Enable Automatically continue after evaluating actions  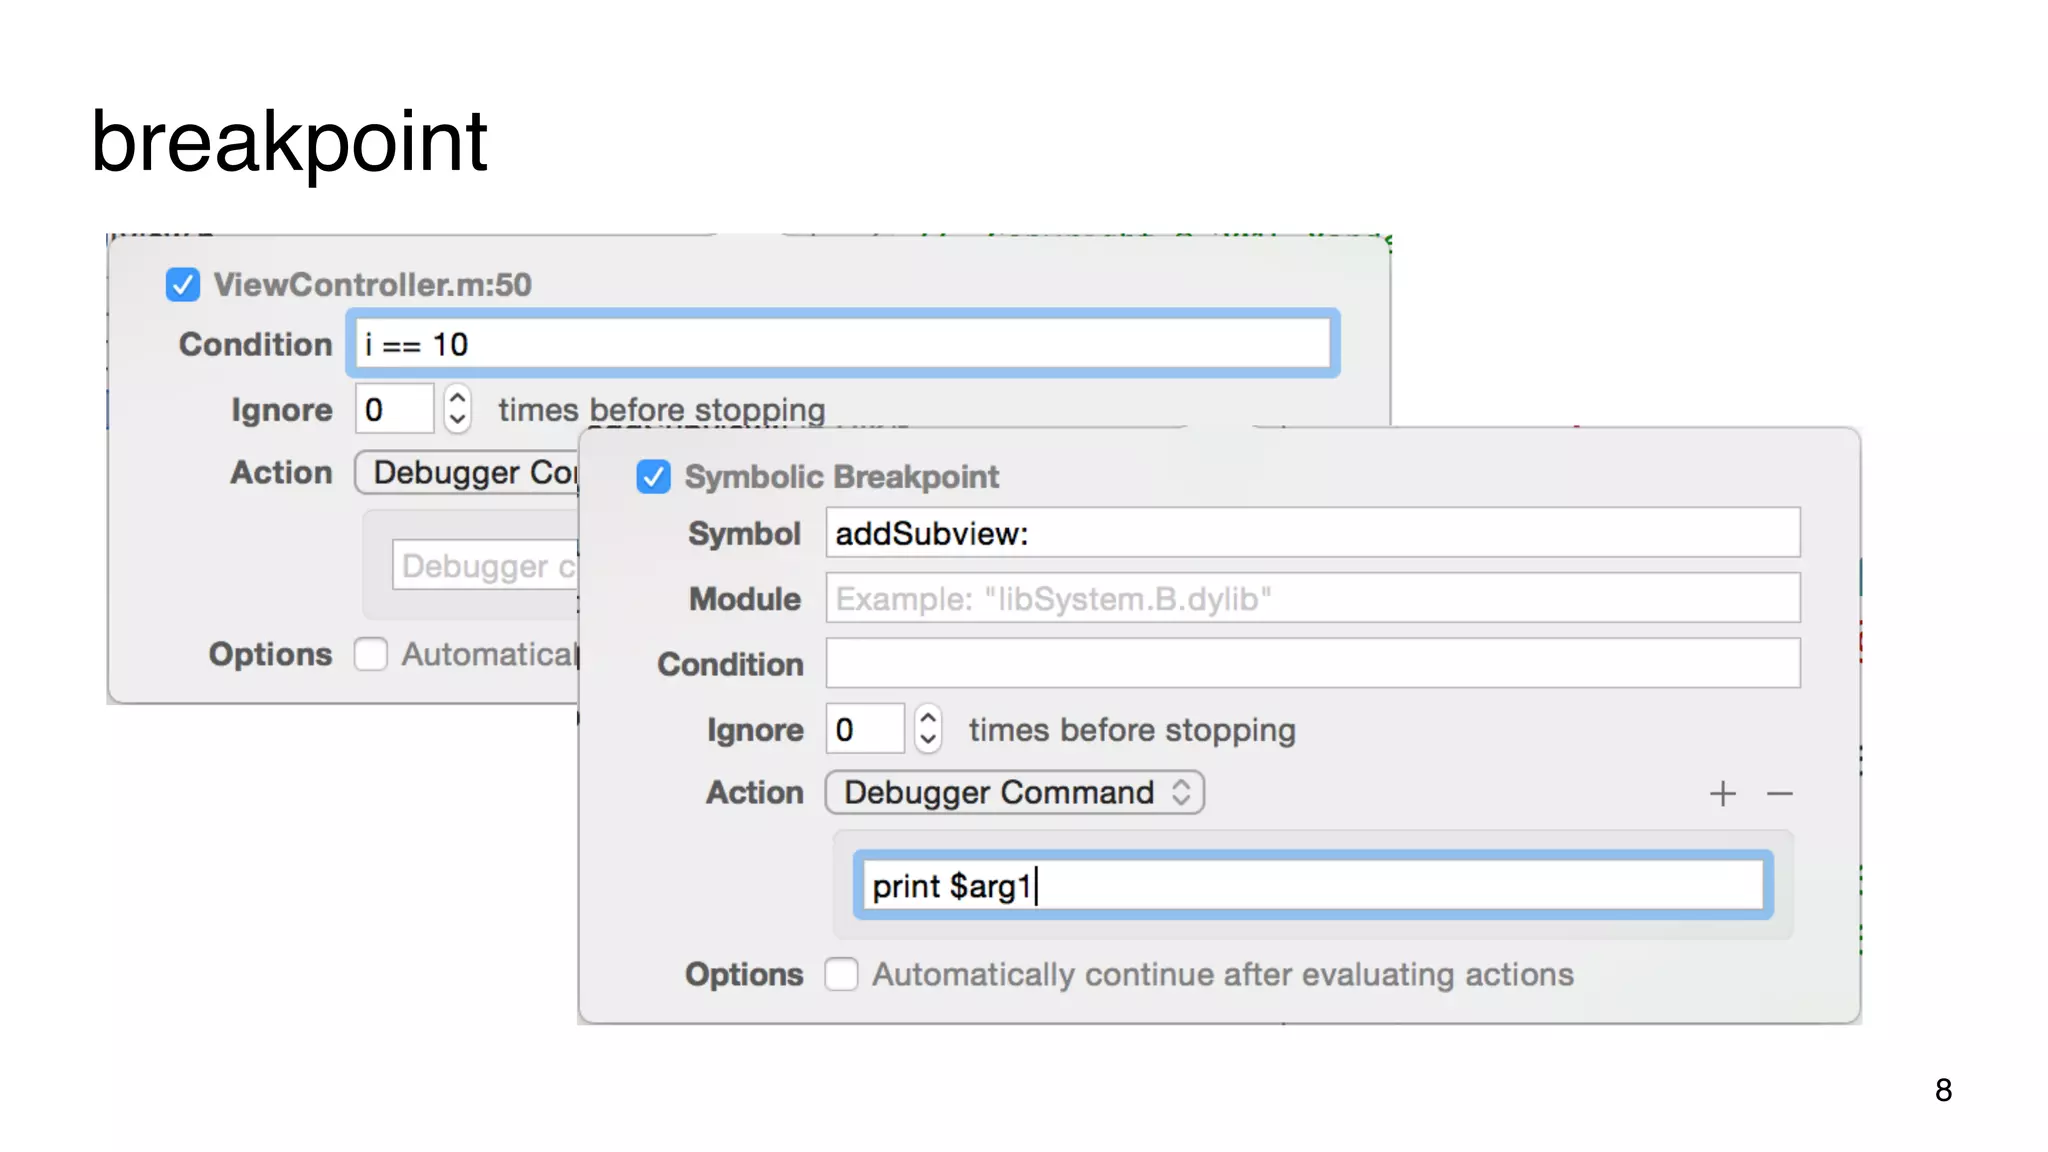841,974
